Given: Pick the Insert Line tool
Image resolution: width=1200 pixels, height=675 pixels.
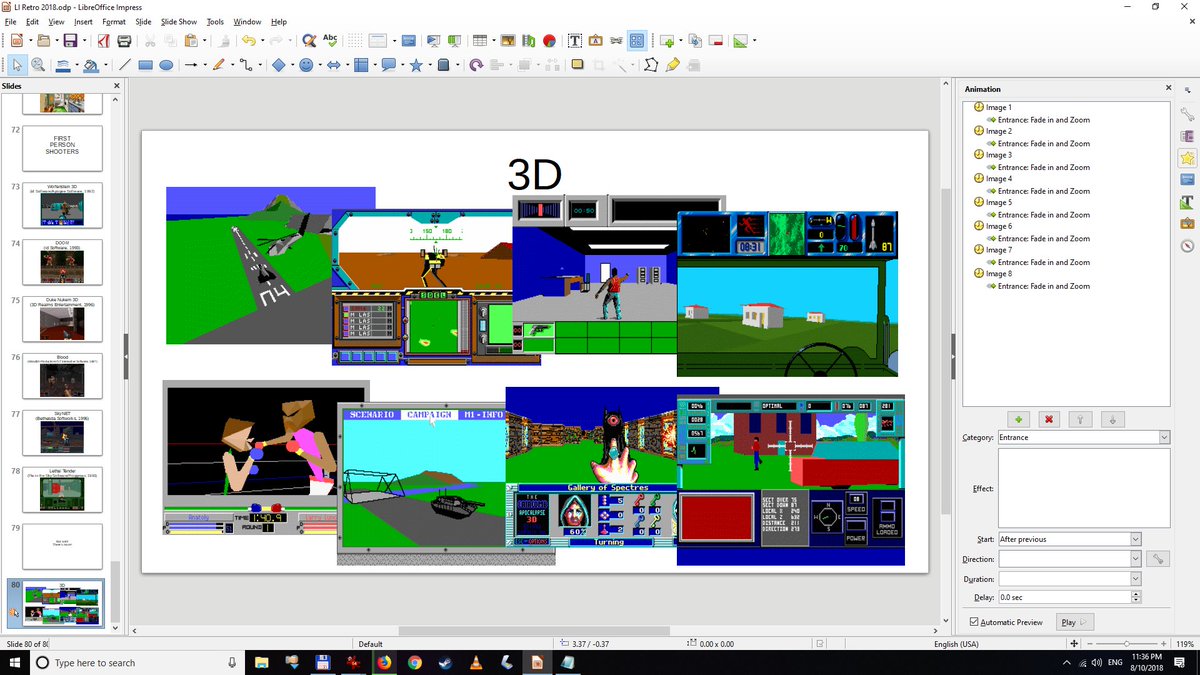Looking at the screenshot, I should tap(124, 65).
